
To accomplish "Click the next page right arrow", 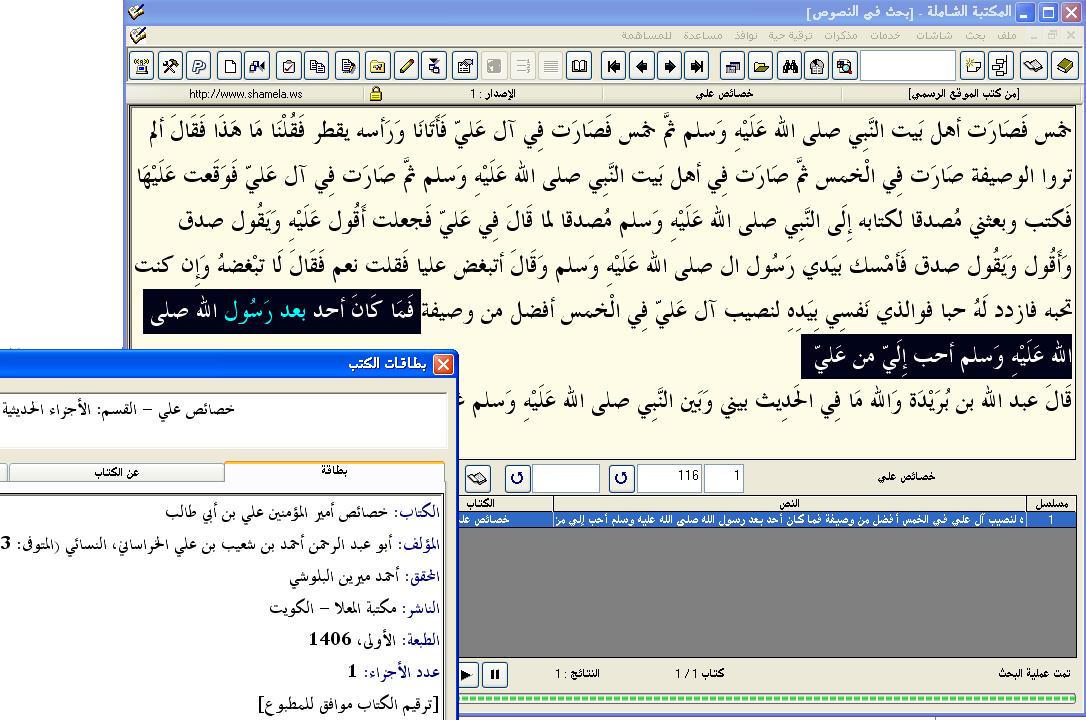I will [670, 67].
